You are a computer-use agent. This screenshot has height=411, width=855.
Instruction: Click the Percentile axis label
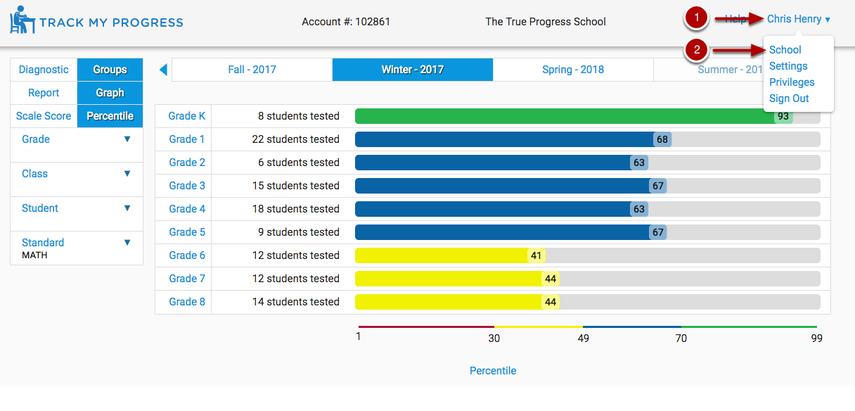(493, 371)
